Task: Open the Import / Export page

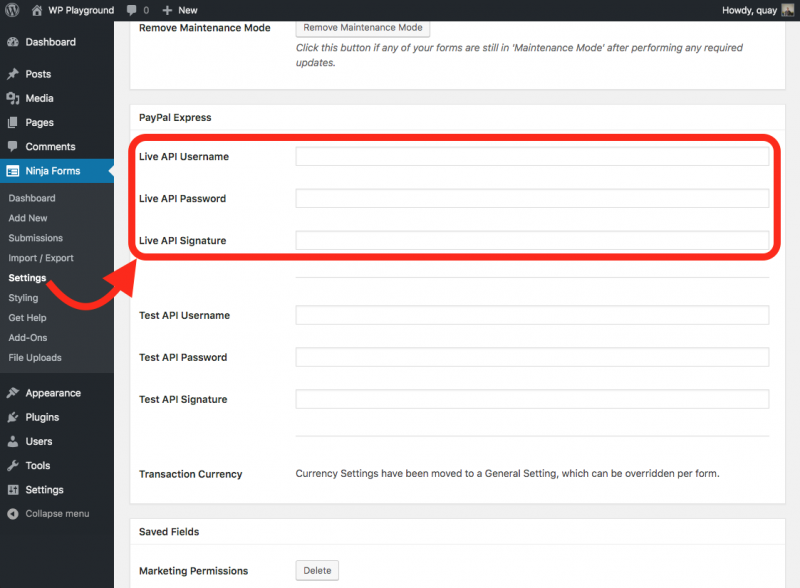Action: (x=43, y=257)
